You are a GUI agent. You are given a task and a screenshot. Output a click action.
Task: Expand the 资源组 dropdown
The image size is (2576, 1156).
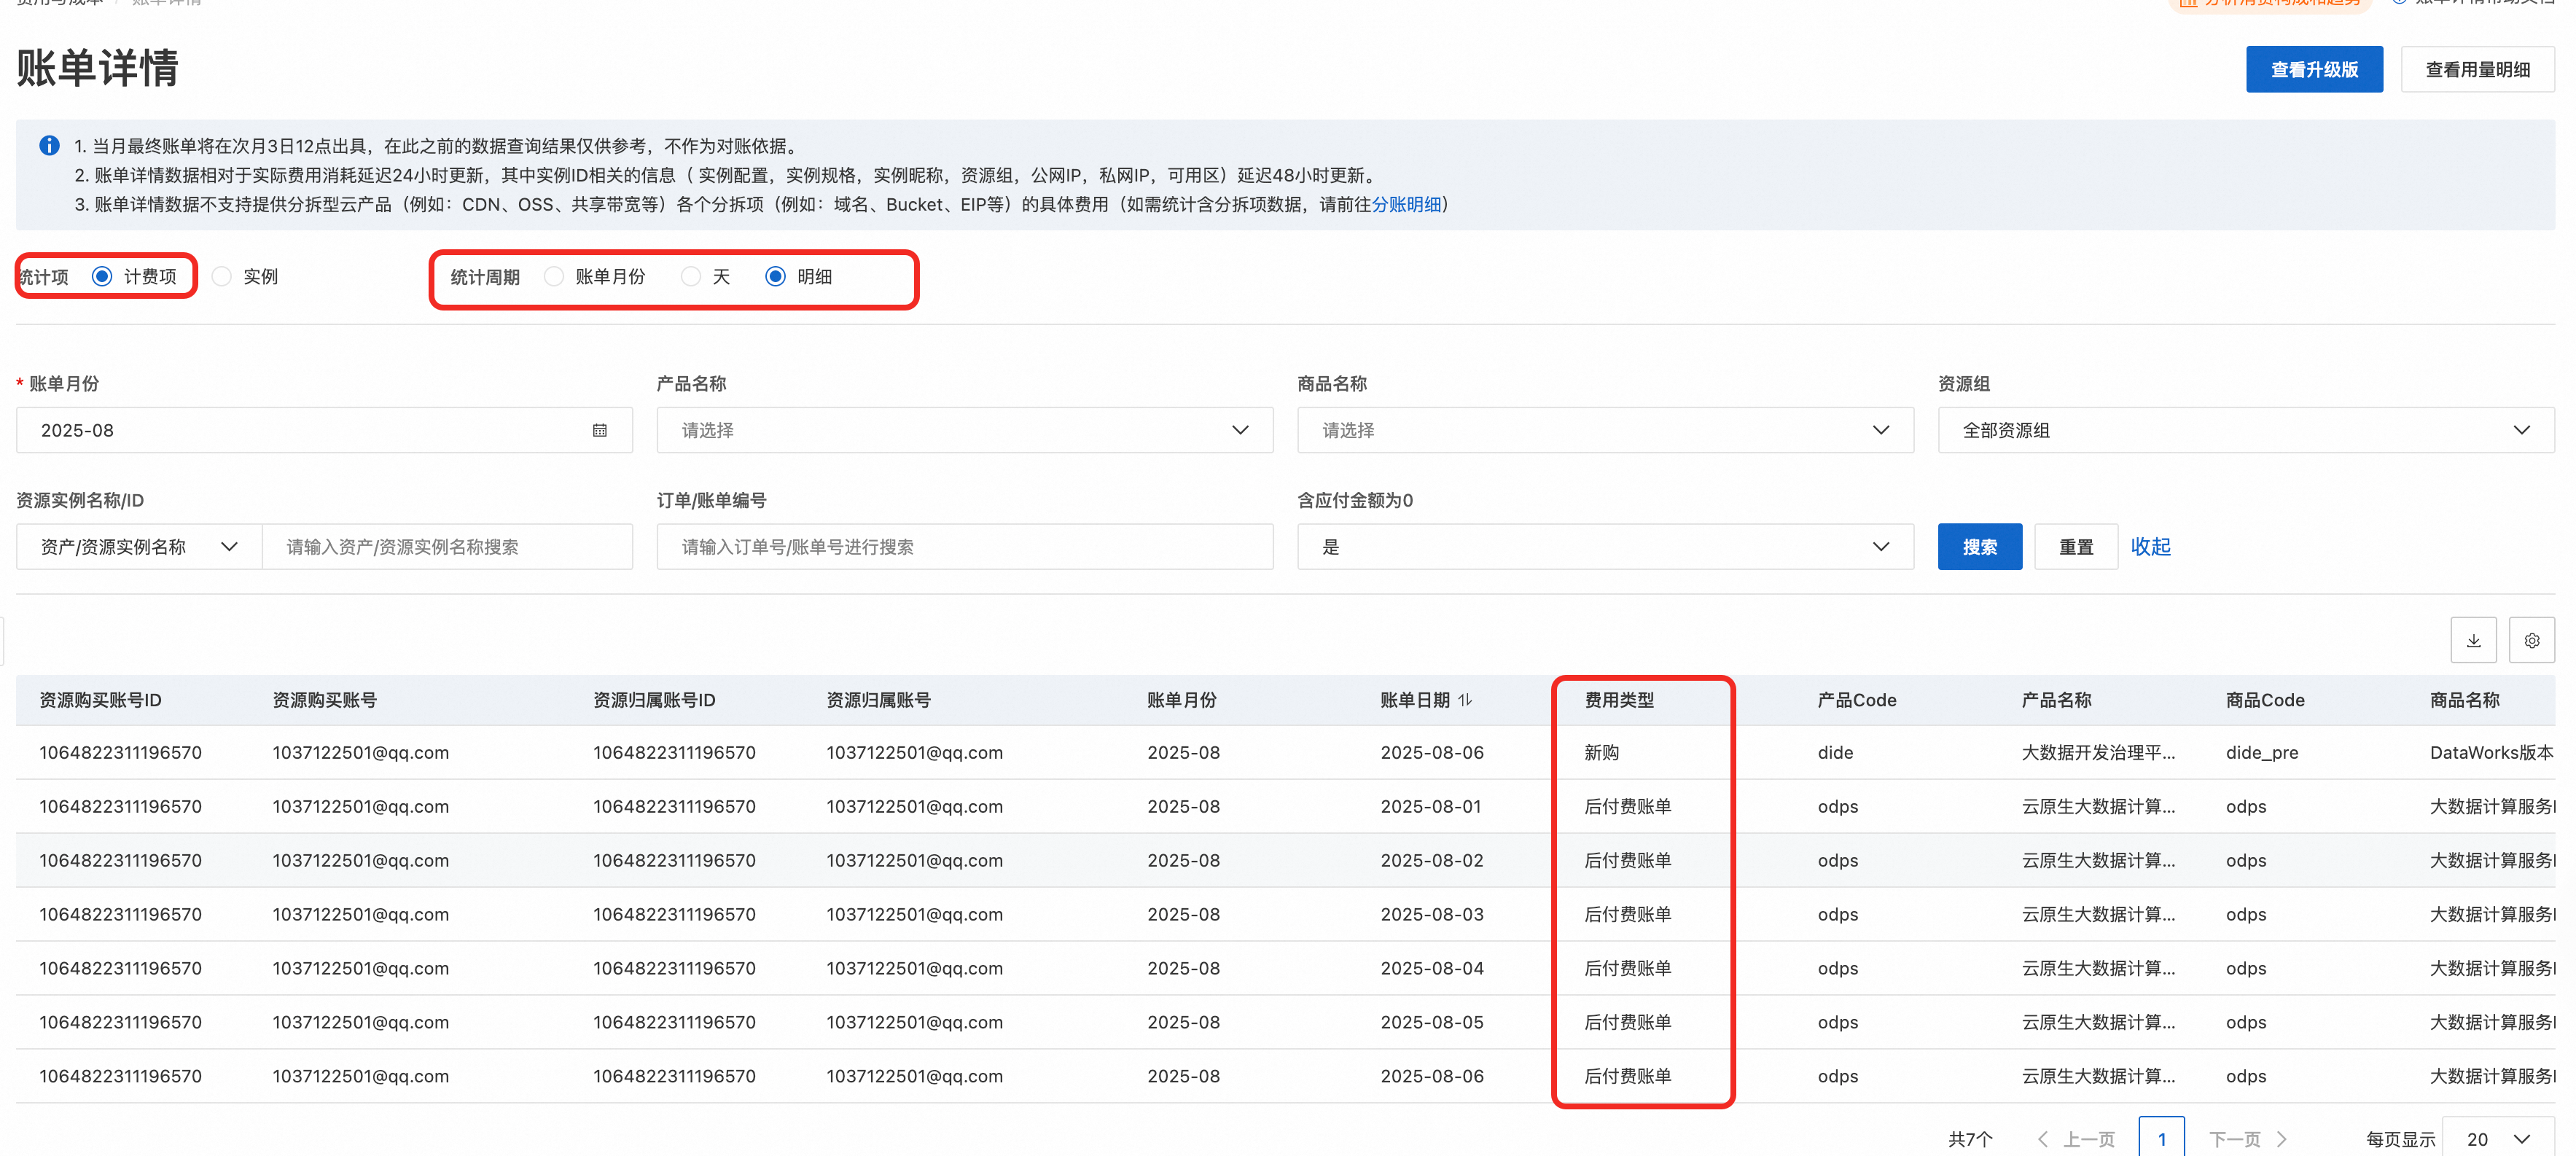tap(2245, 430)
